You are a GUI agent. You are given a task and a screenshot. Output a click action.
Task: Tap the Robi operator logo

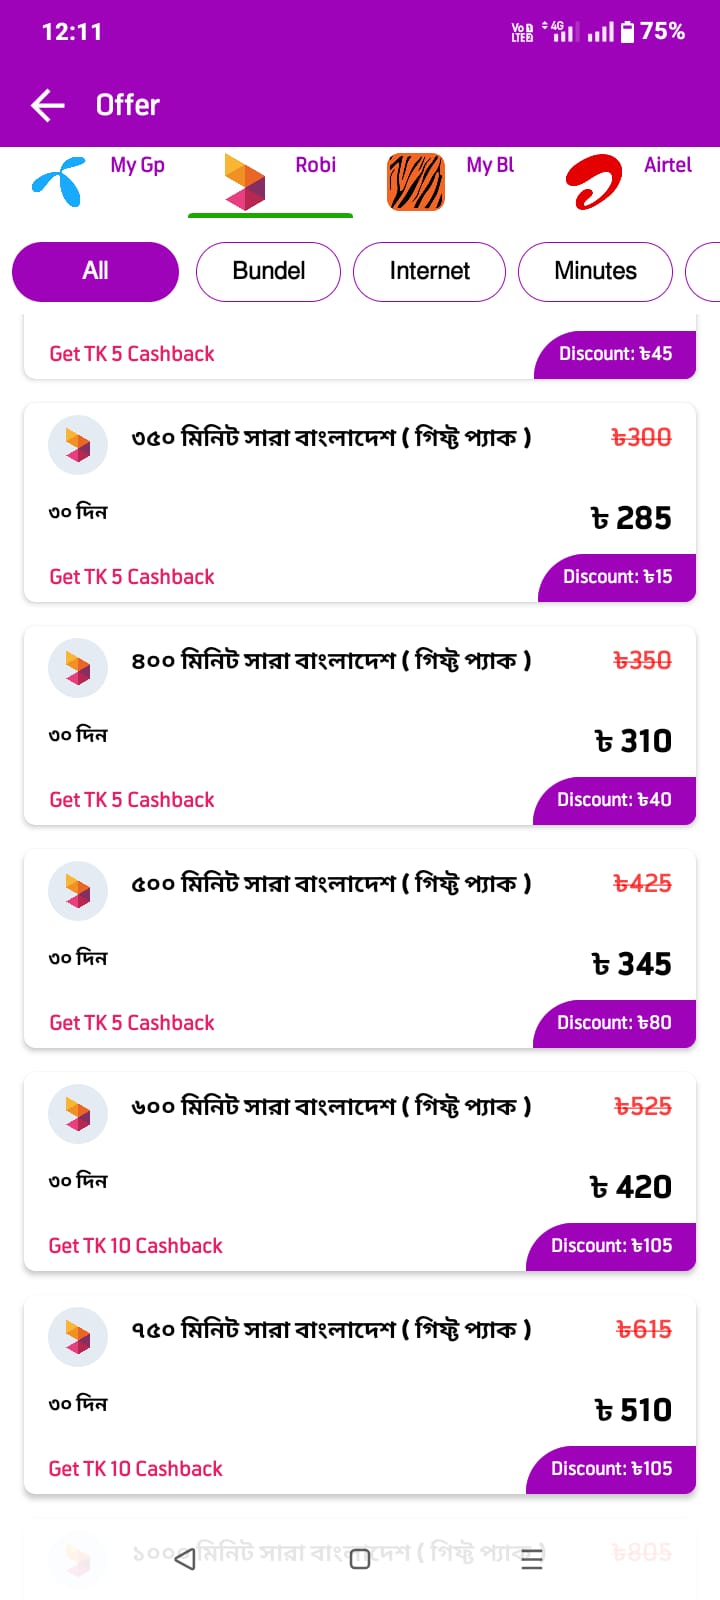(x=245, y=182)
